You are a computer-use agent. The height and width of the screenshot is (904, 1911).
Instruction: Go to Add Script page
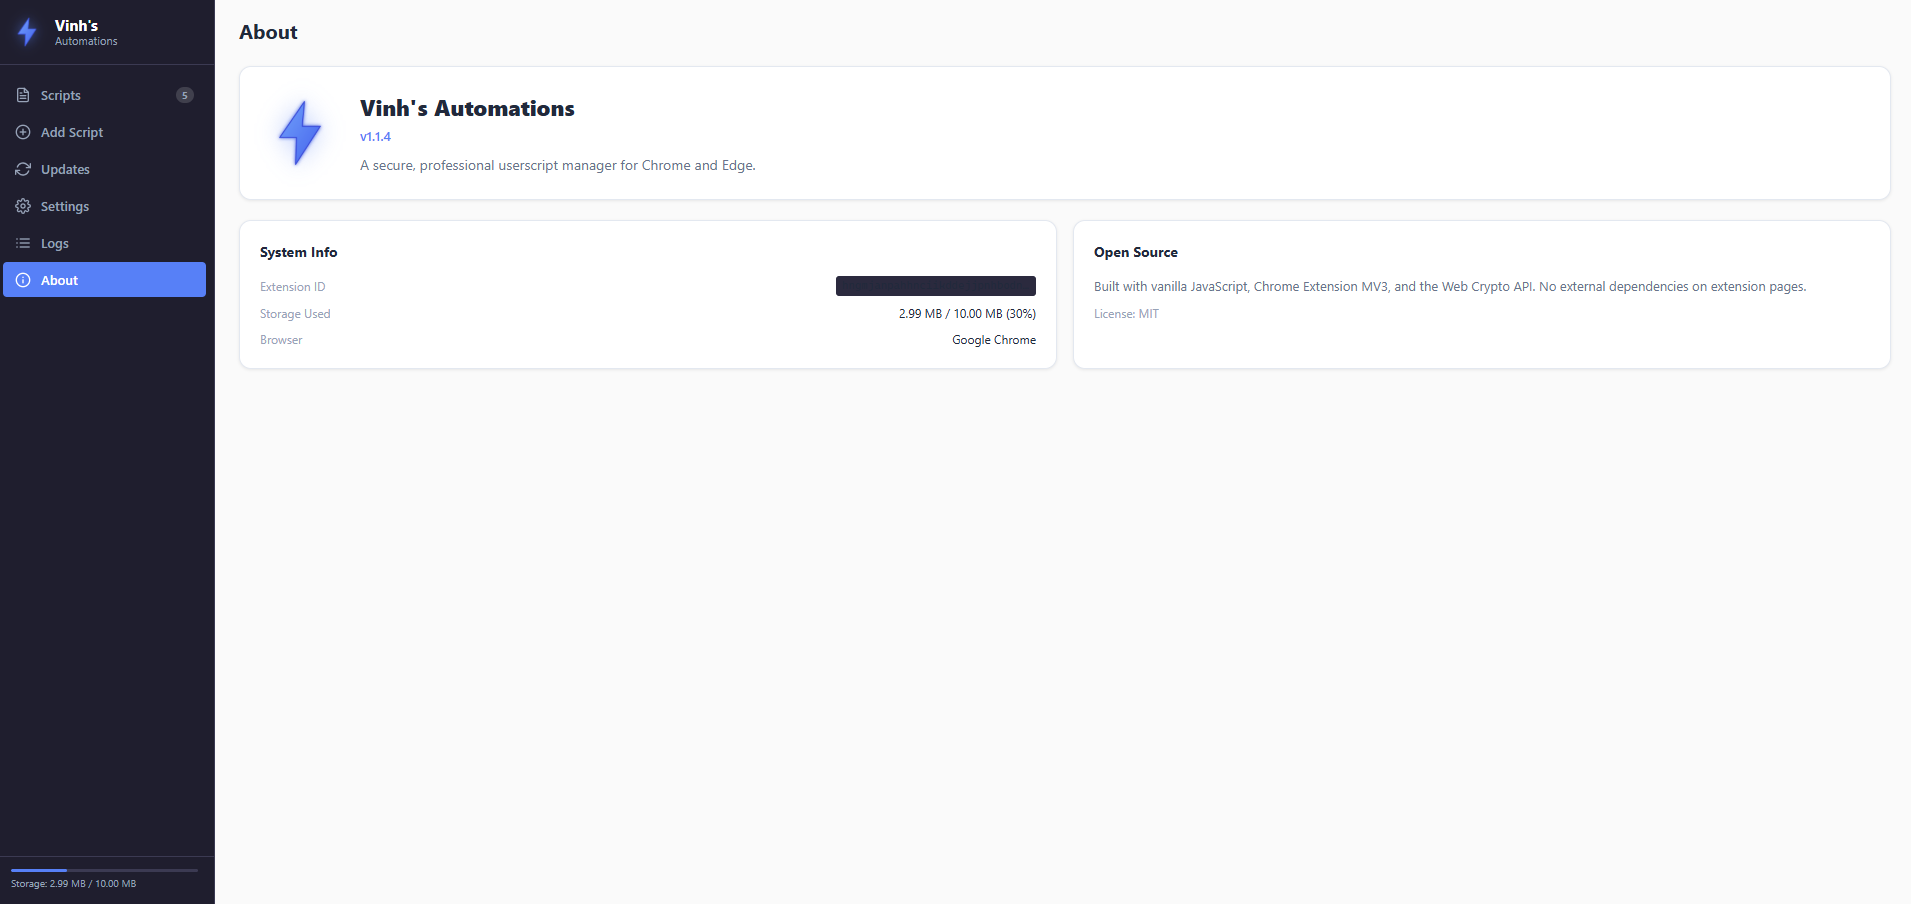(104, 132)
